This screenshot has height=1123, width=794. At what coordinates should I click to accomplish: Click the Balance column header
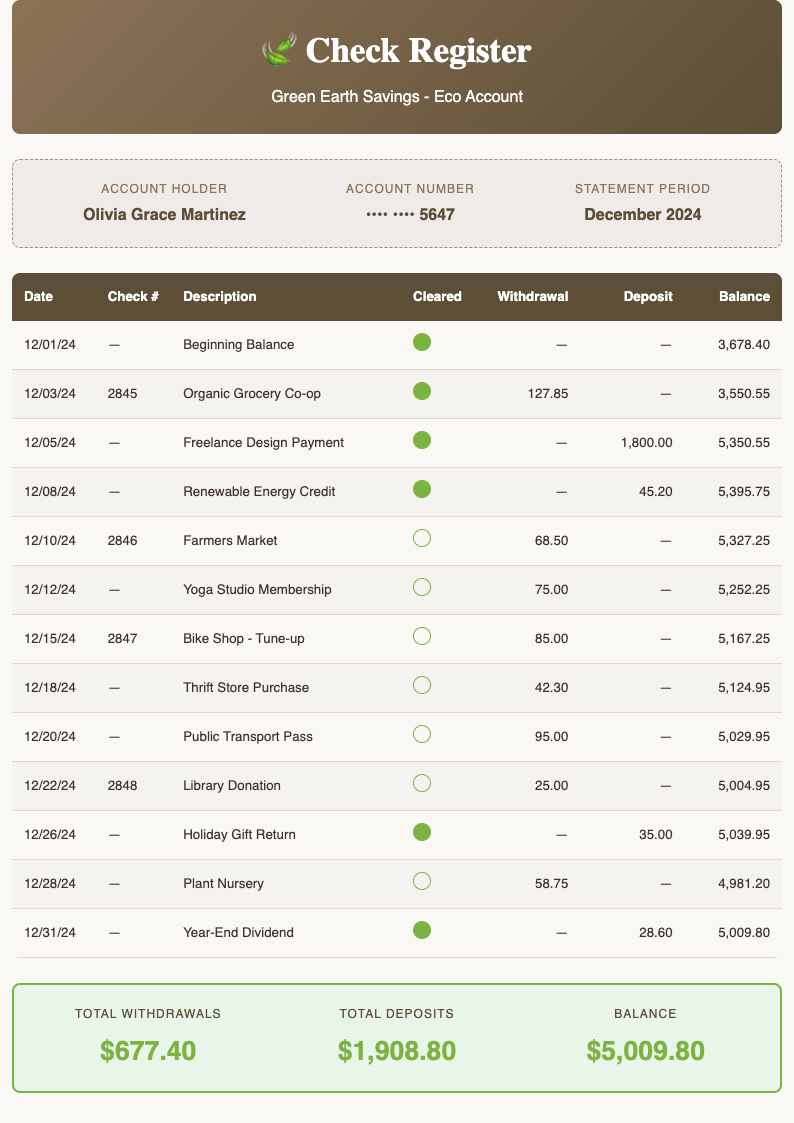click(745, 297)
